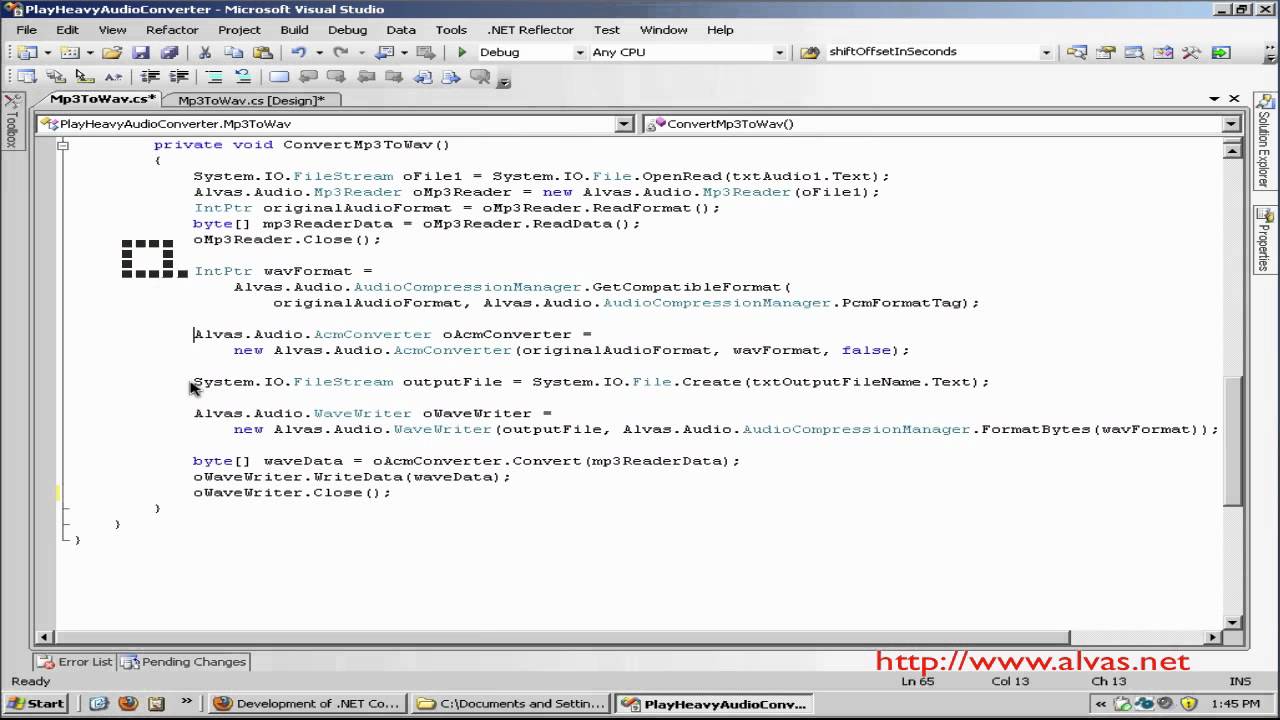Click the horizontal scrollbar thumb in the editor
Viewport: 1280px width, 720px height.
[561, 637]
